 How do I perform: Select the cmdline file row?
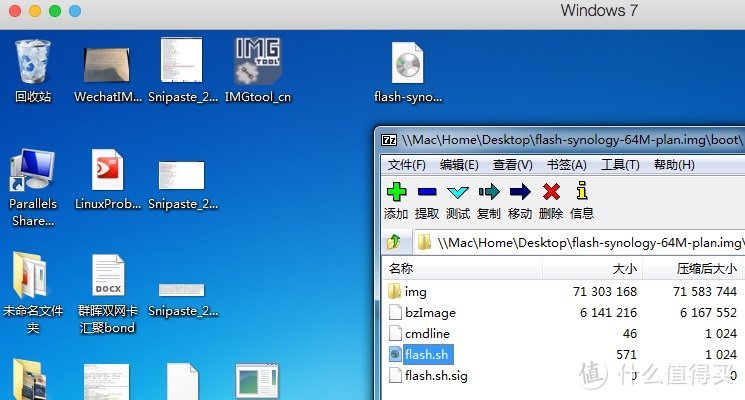[x=563, y=333]
